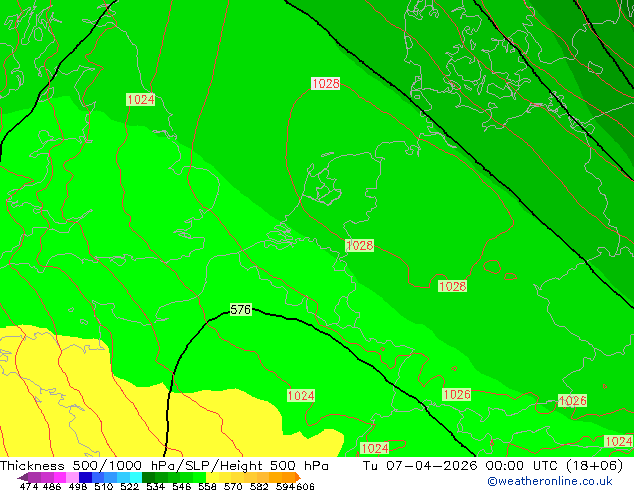
Task: Click legend value 534
Action: point(155,486)
